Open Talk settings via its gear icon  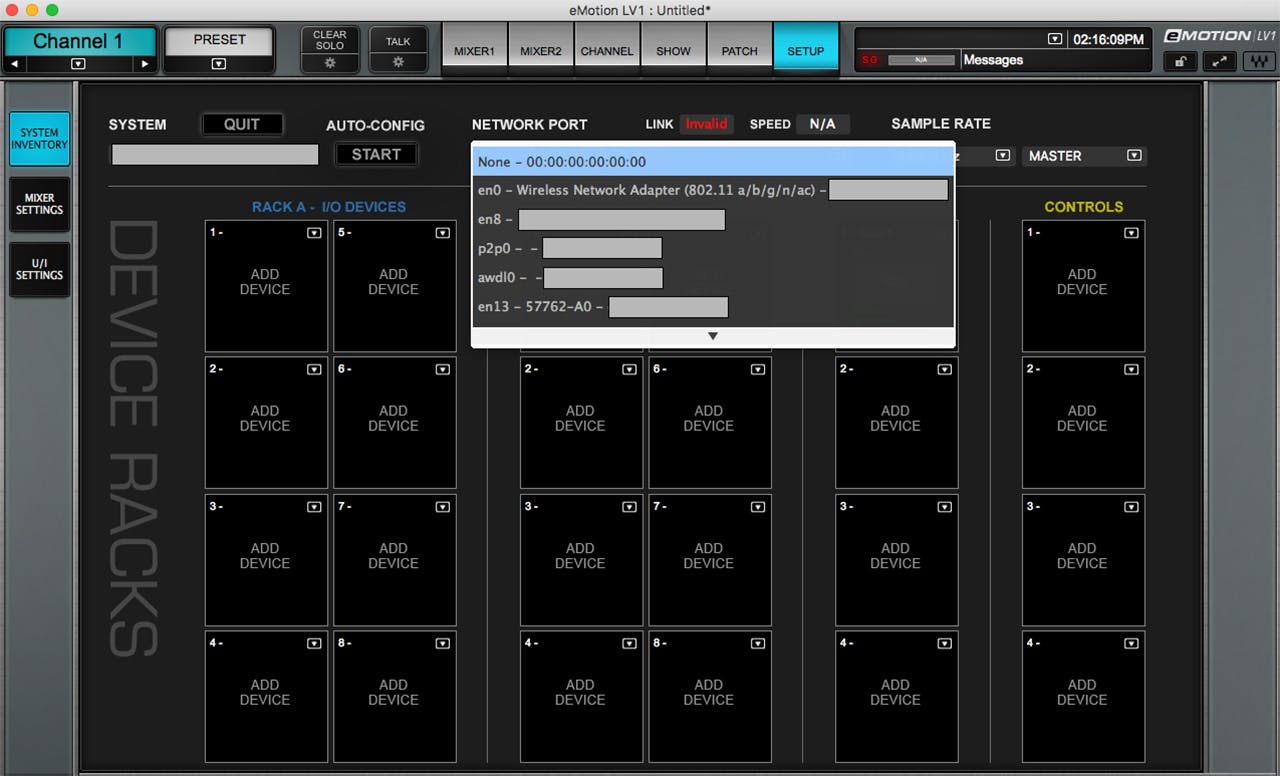coord(398,62)
